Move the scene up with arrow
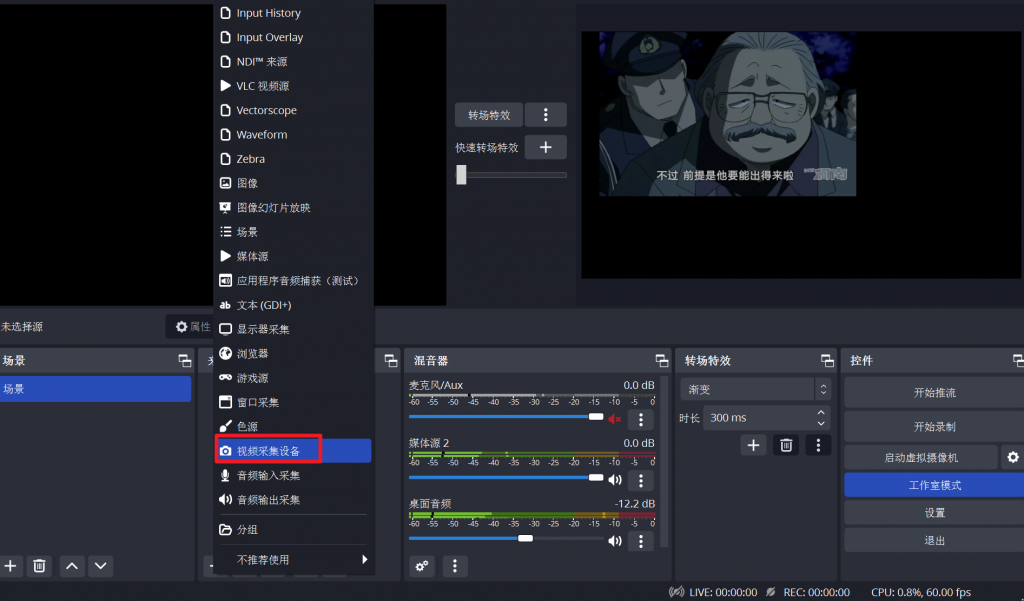This screenshot has height=601, width=1024. point(72,566)
